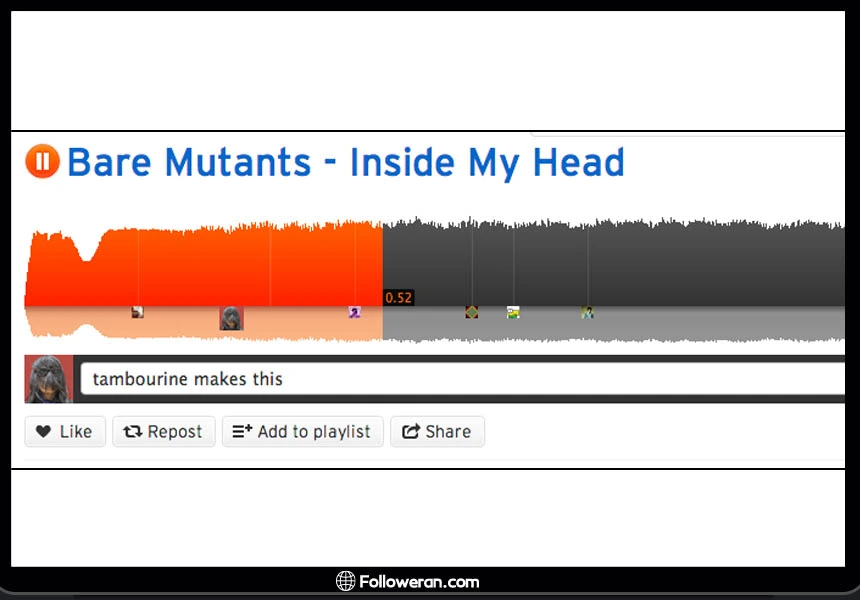Pause the Bare Mutants track

coord(43,162)
